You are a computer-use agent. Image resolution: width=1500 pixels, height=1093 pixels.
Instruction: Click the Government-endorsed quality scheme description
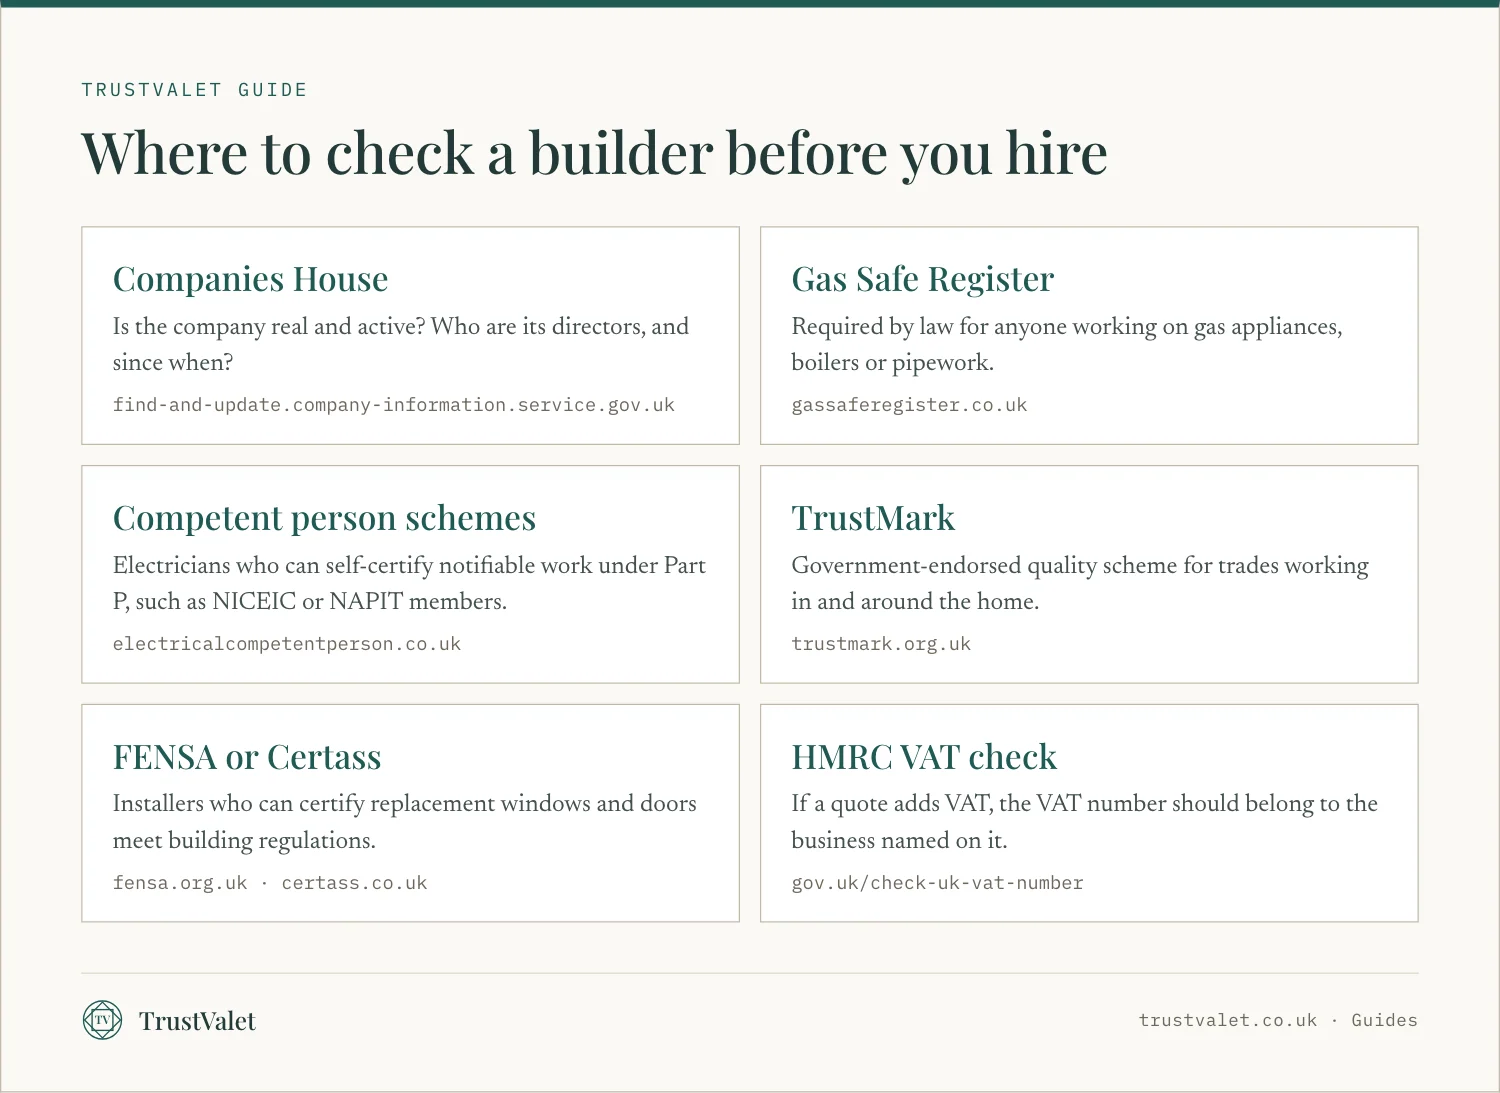tap(1080, 583)
